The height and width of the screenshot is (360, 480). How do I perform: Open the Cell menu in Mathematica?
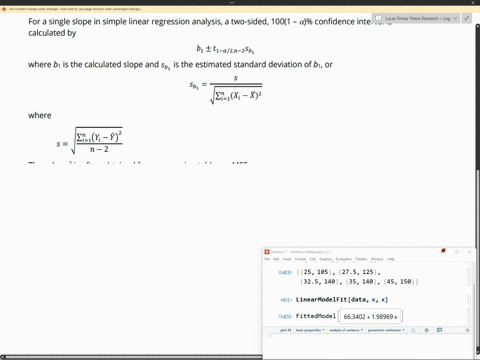(313, 259)
